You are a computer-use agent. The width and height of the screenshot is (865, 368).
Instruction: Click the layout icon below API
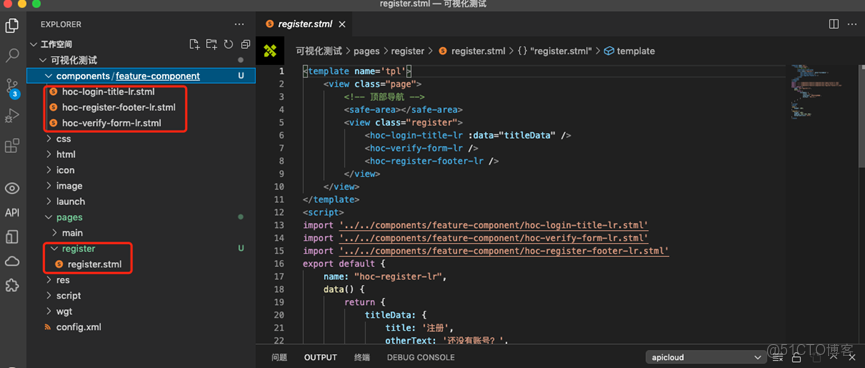point(12,237)
